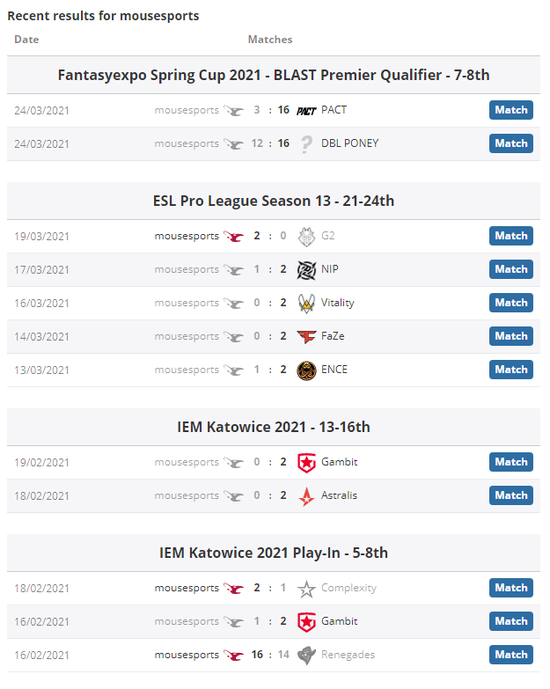Click the Complexity star logo
The height and width of the screenshot is (689, 550).
coord(306,589)
